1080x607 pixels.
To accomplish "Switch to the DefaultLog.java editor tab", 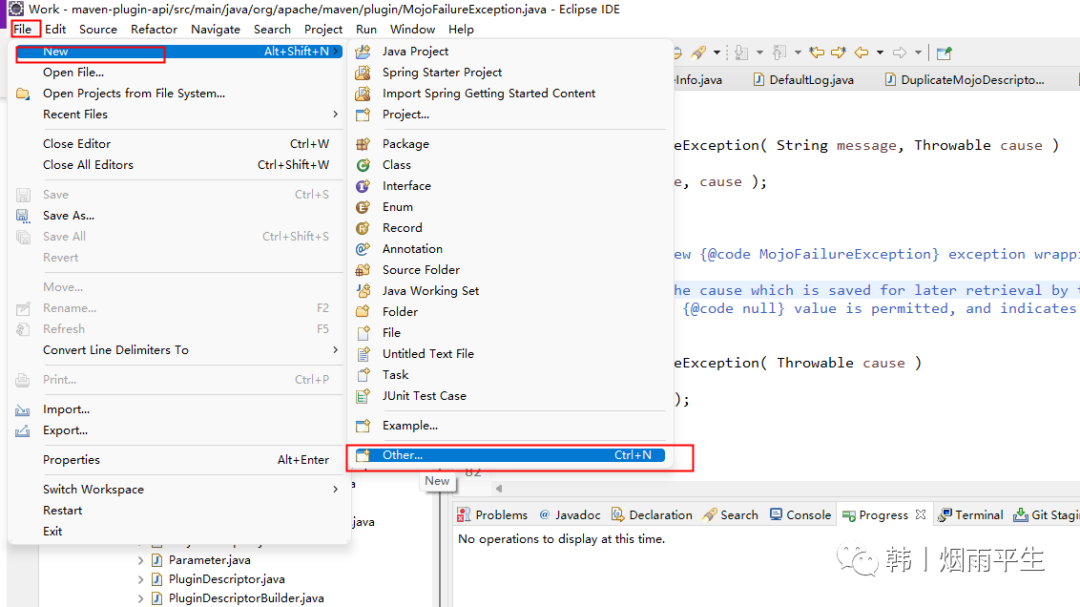I will (x=811, y=80).
